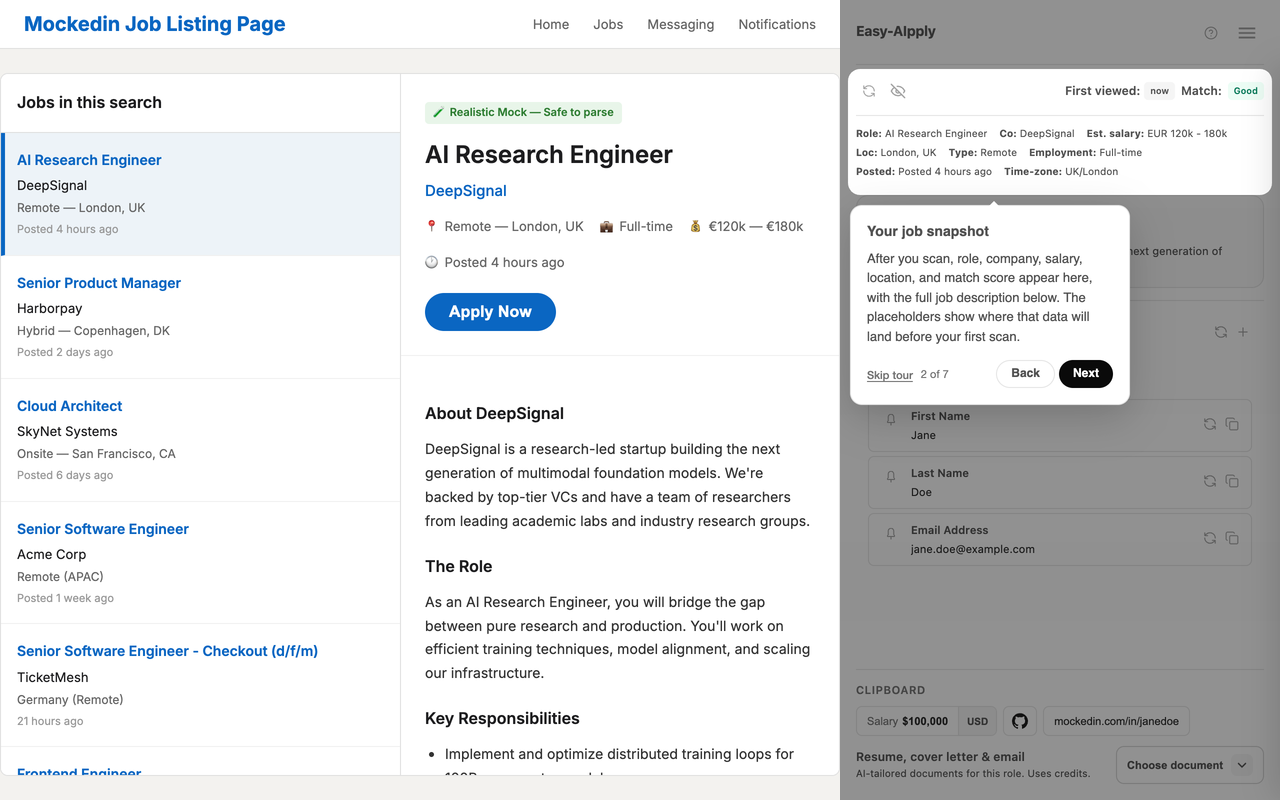Click the €120k — €180k salary text
The height and width of the screenshot is (800, 1280).
tap(756, 227)
